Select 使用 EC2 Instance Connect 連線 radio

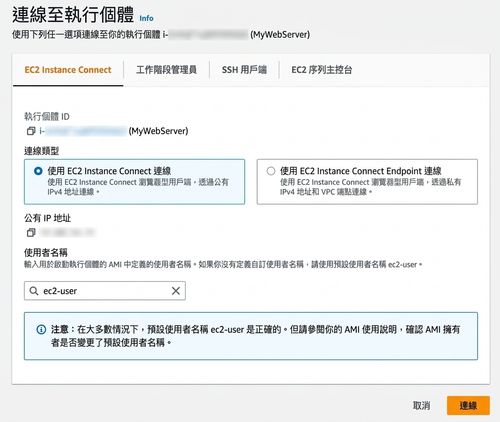click(38, 171)
